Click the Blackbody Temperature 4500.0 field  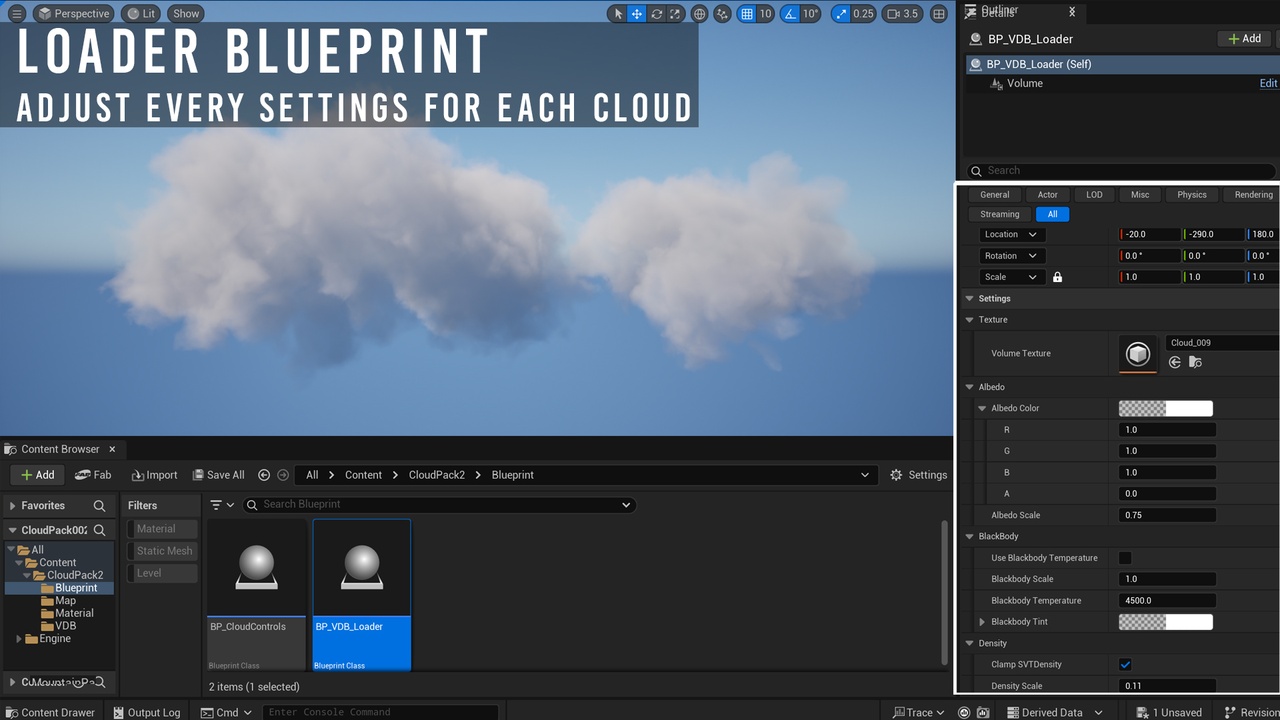(1167, 600)
